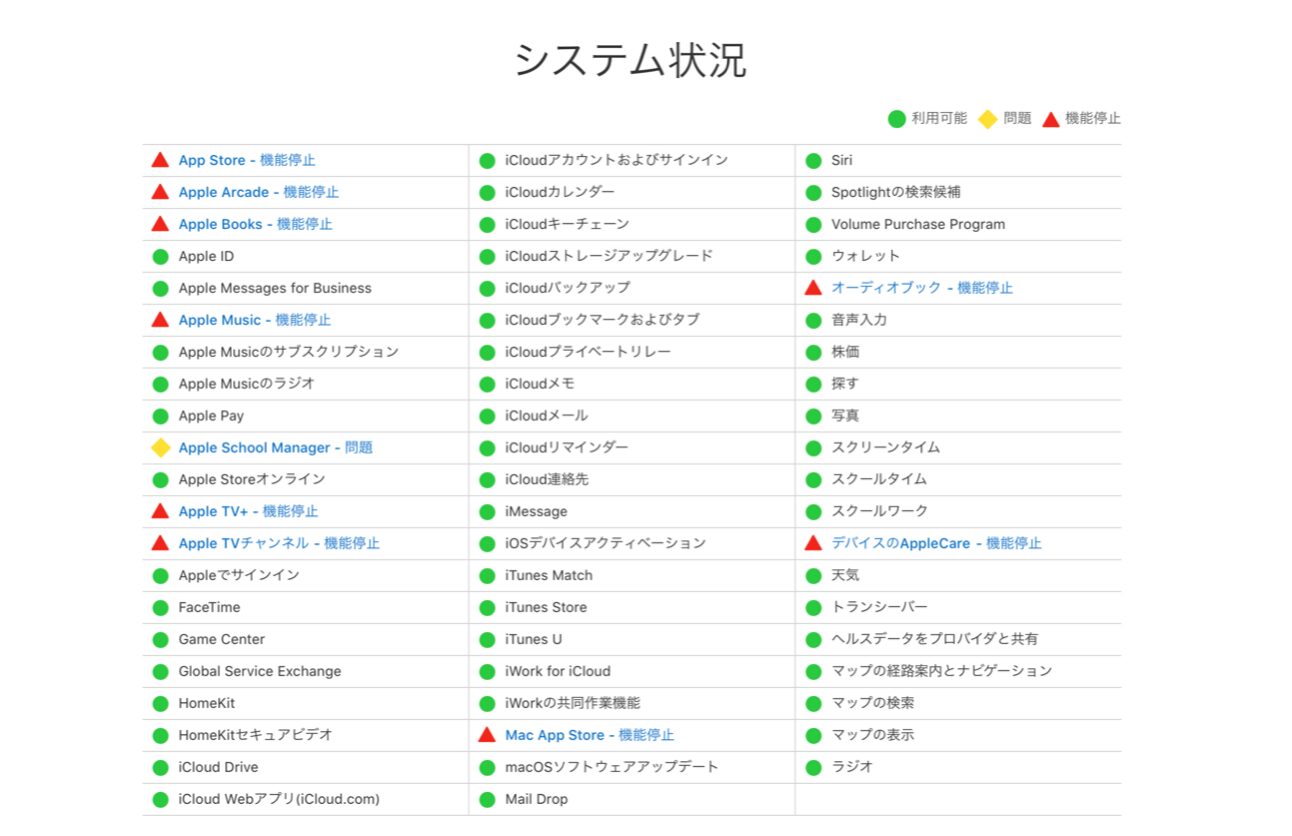Viewport: 1292px width, 836px height.
Task: Select the iCloudストレージアップグレード entry
Action: coord(609,256)
